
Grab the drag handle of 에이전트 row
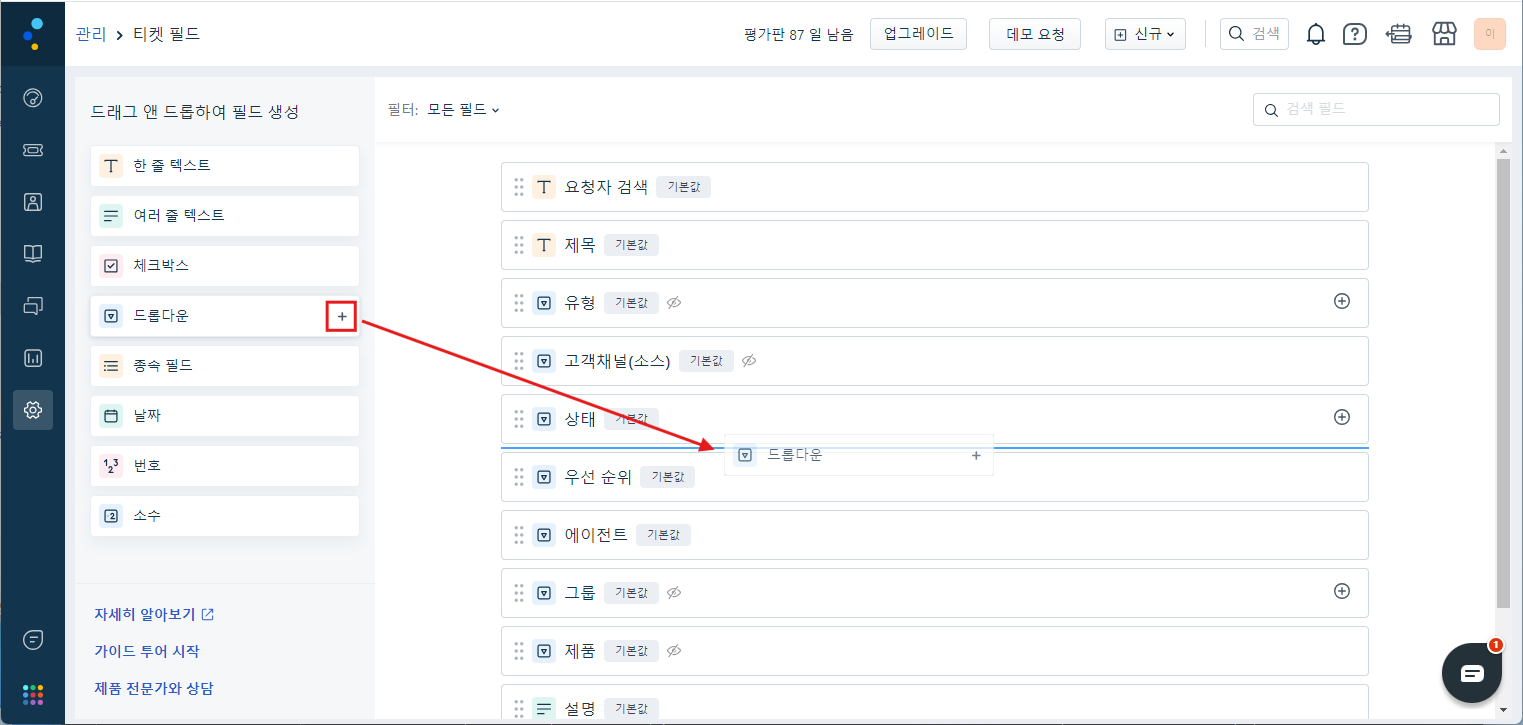click(519, 535)
